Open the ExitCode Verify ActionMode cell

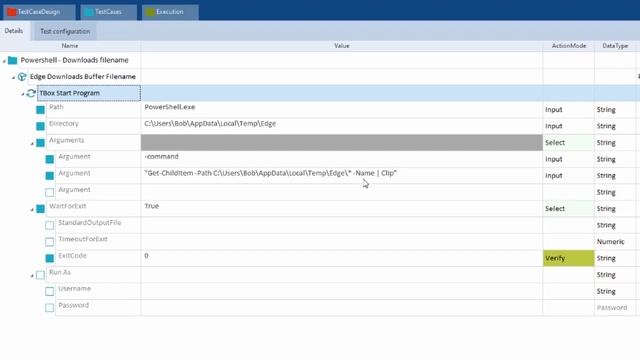click(569, 258)
